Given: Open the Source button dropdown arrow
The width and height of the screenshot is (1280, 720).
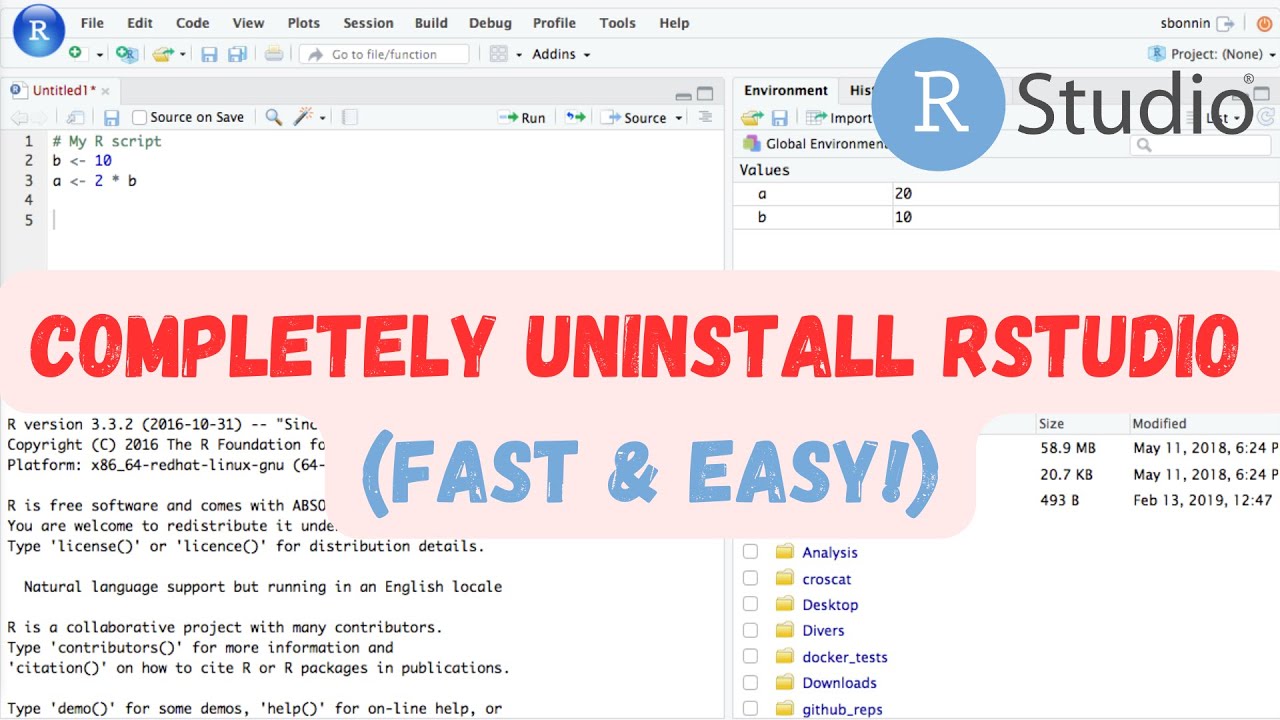Looking at the screenshot, I should coord(679,118).
